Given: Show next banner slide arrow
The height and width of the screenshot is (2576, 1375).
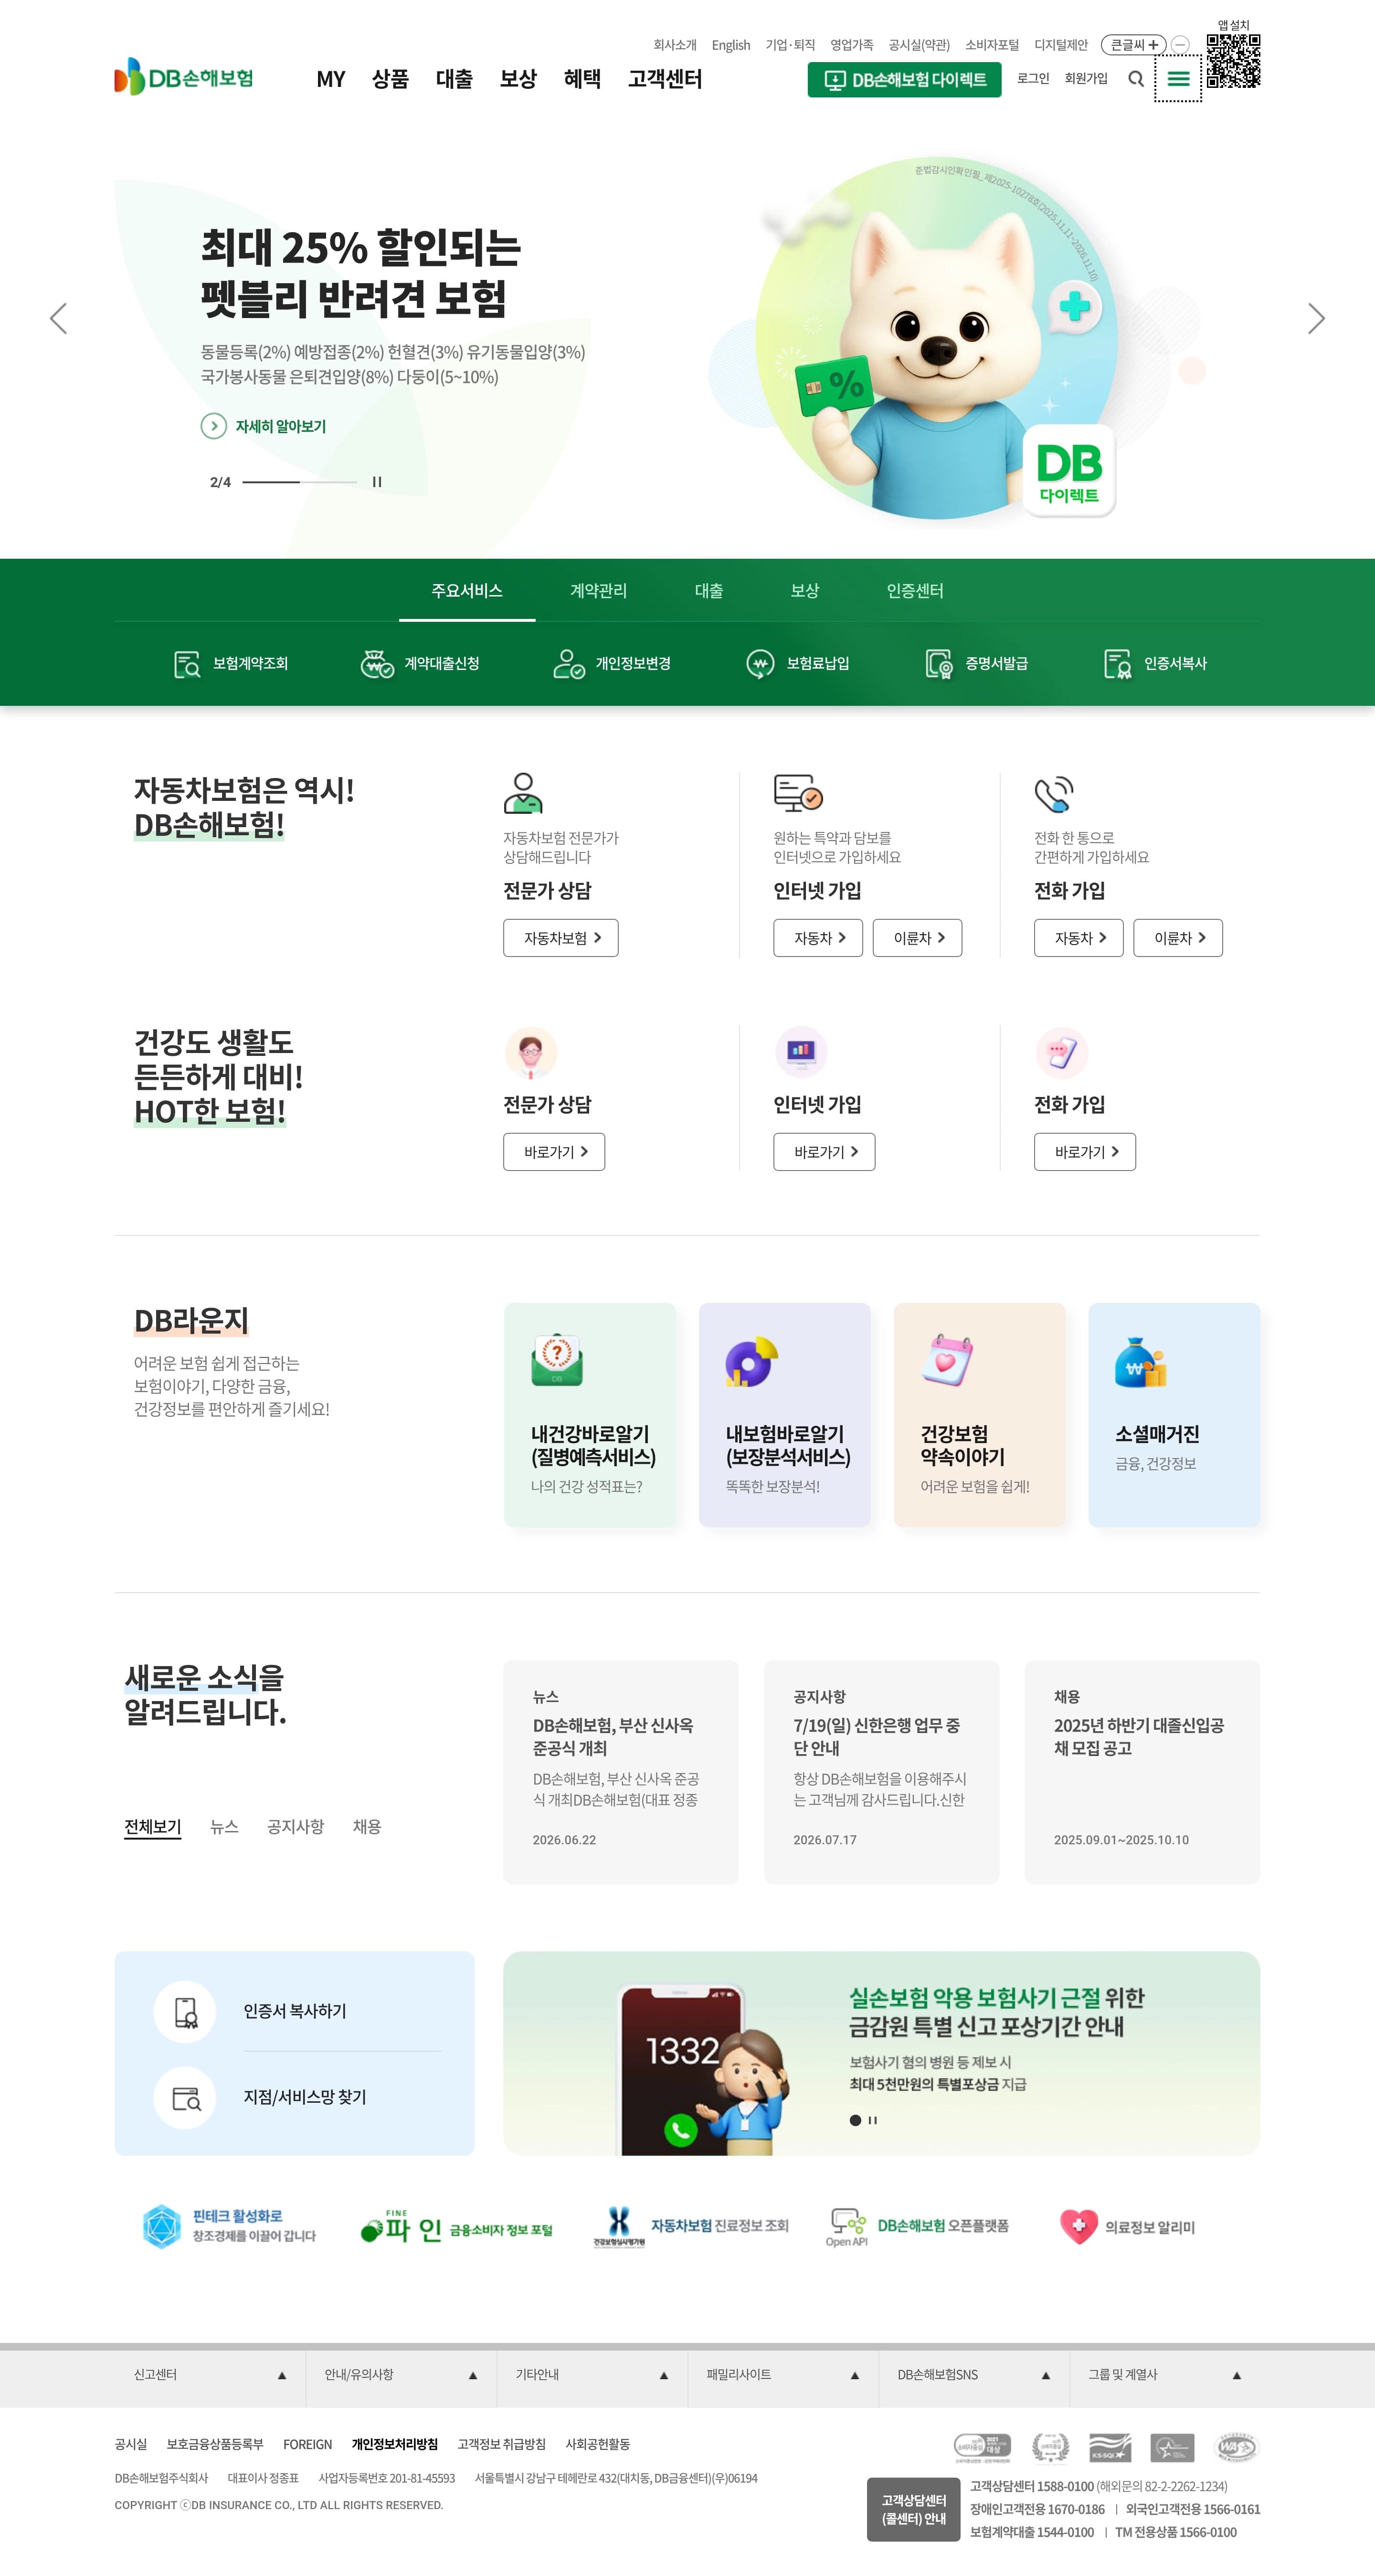Looking at the screenshot, I should point(1316,319).
